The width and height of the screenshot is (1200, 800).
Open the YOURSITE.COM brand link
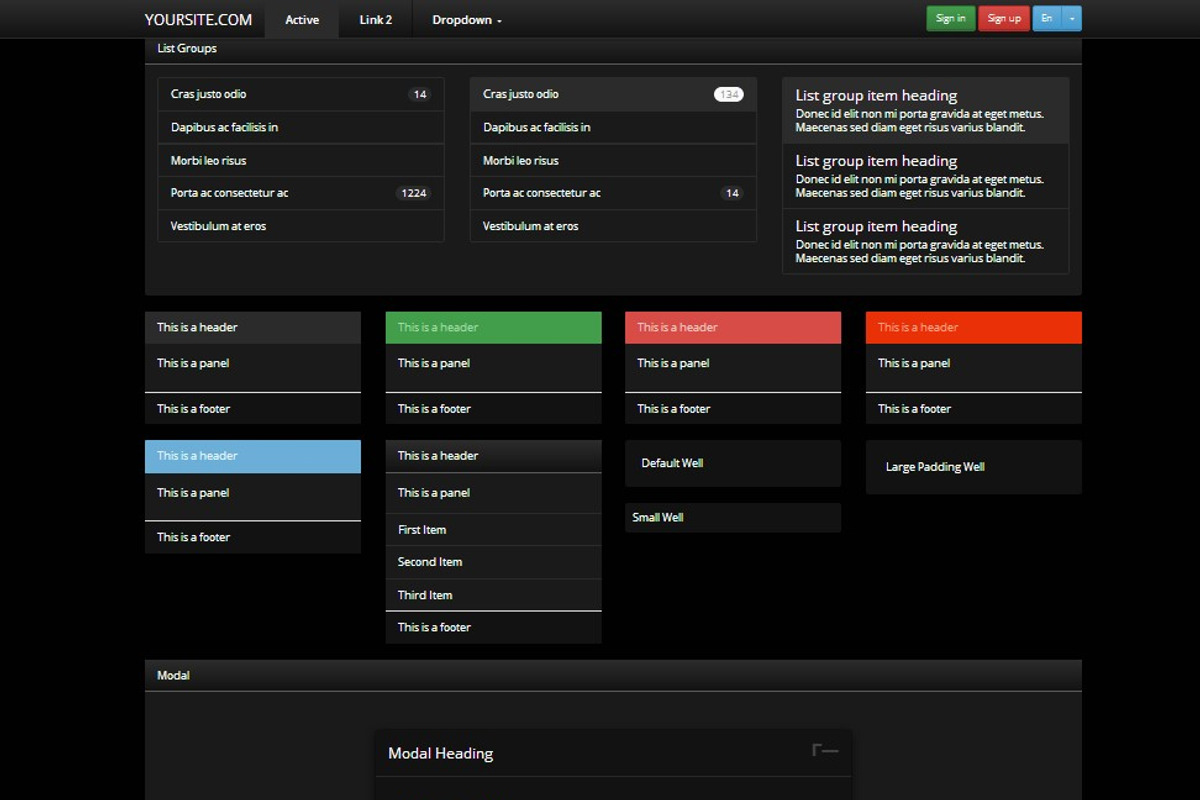[x=197, y=18]
